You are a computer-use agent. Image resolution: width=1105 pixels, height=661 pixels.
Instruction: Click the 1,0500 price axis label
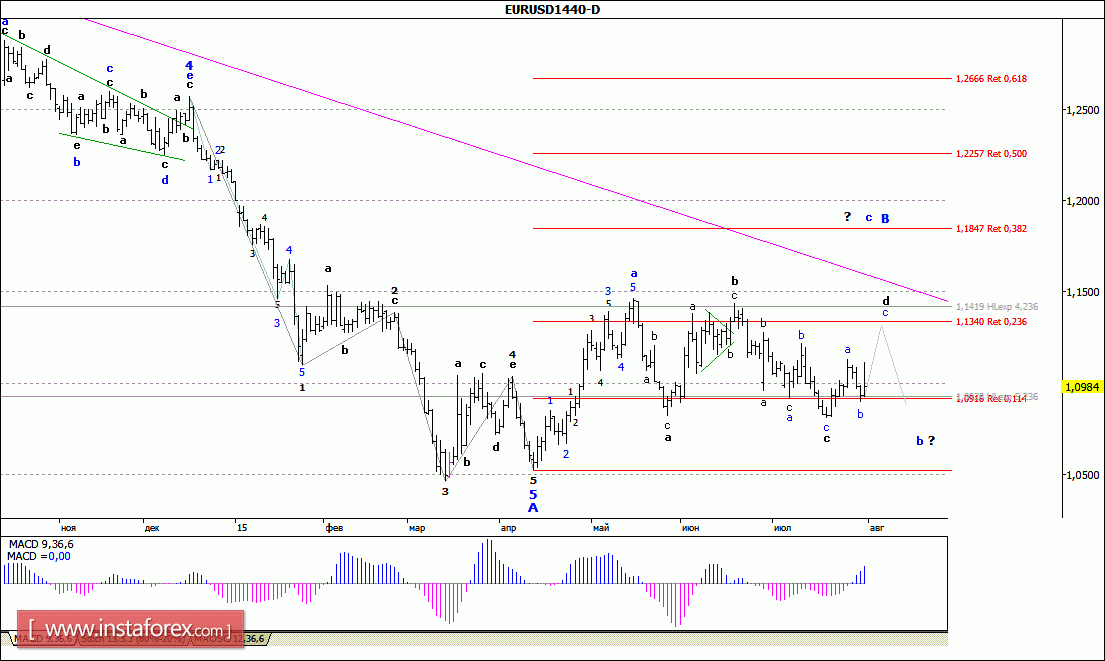tap(1082, 475)
